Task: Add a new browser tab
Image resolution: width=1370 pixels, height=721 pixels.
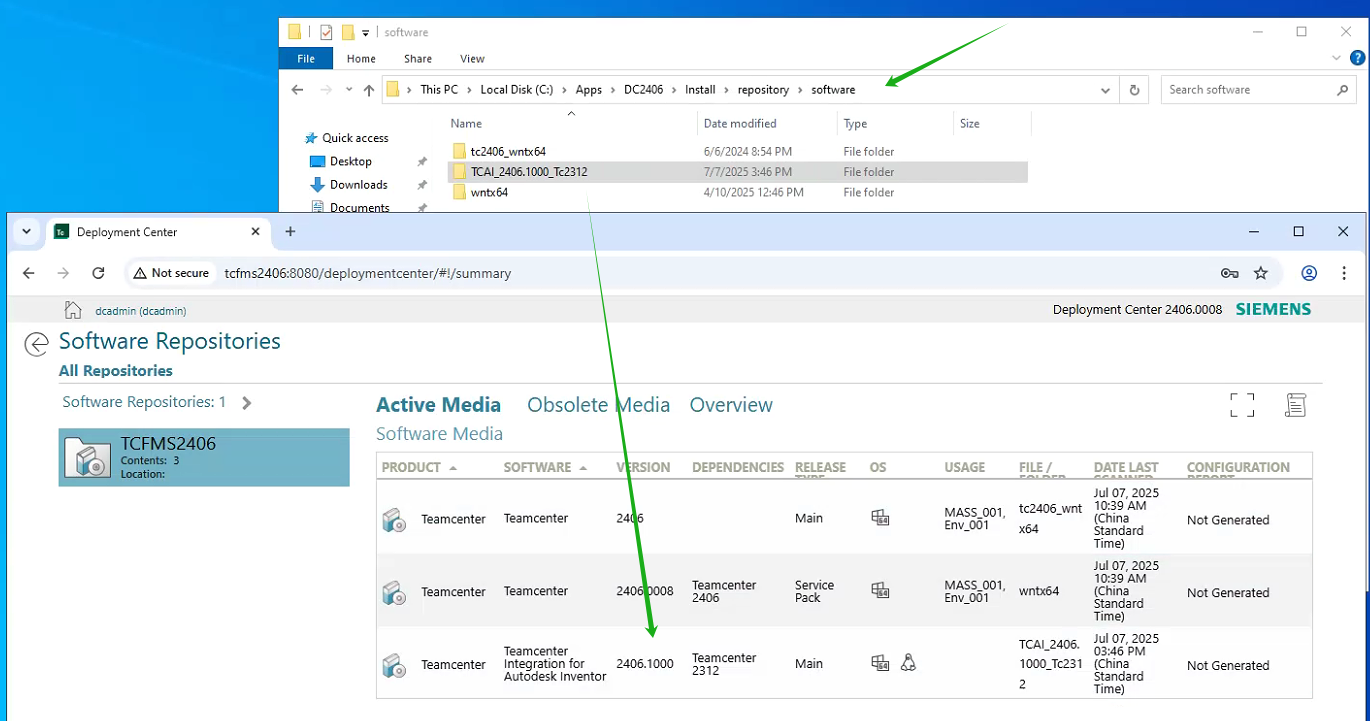Action: (x=290, y=231)
